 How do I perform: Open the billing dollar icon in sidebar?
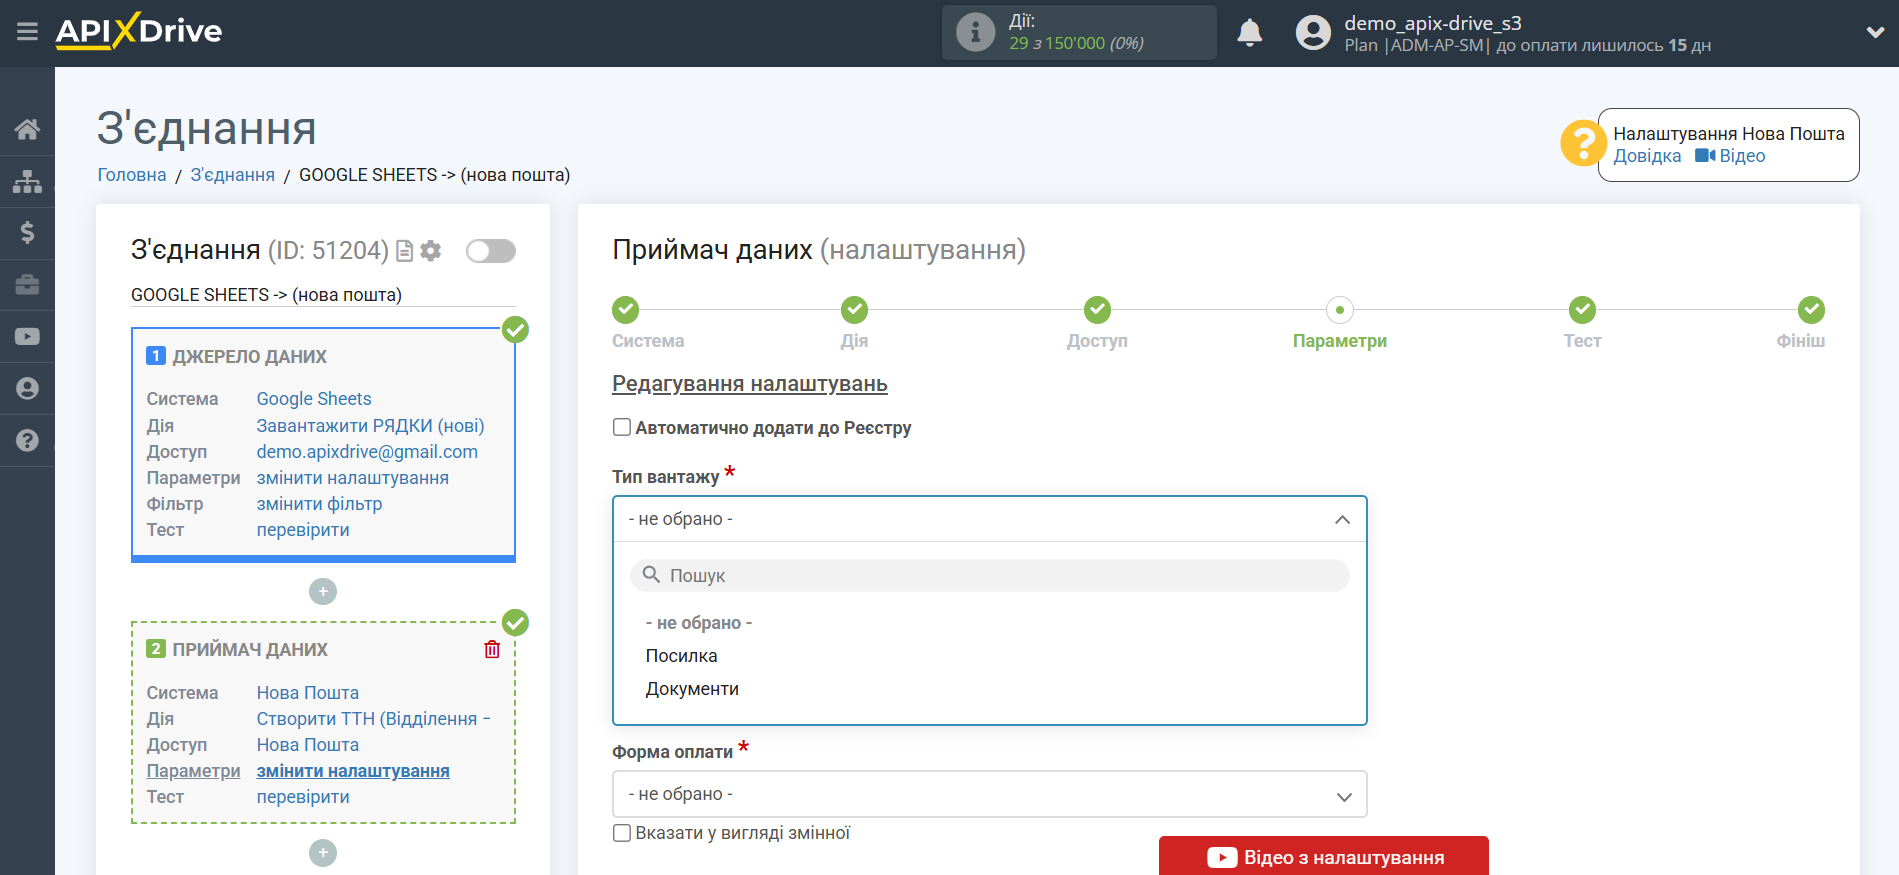coord(27,233)
